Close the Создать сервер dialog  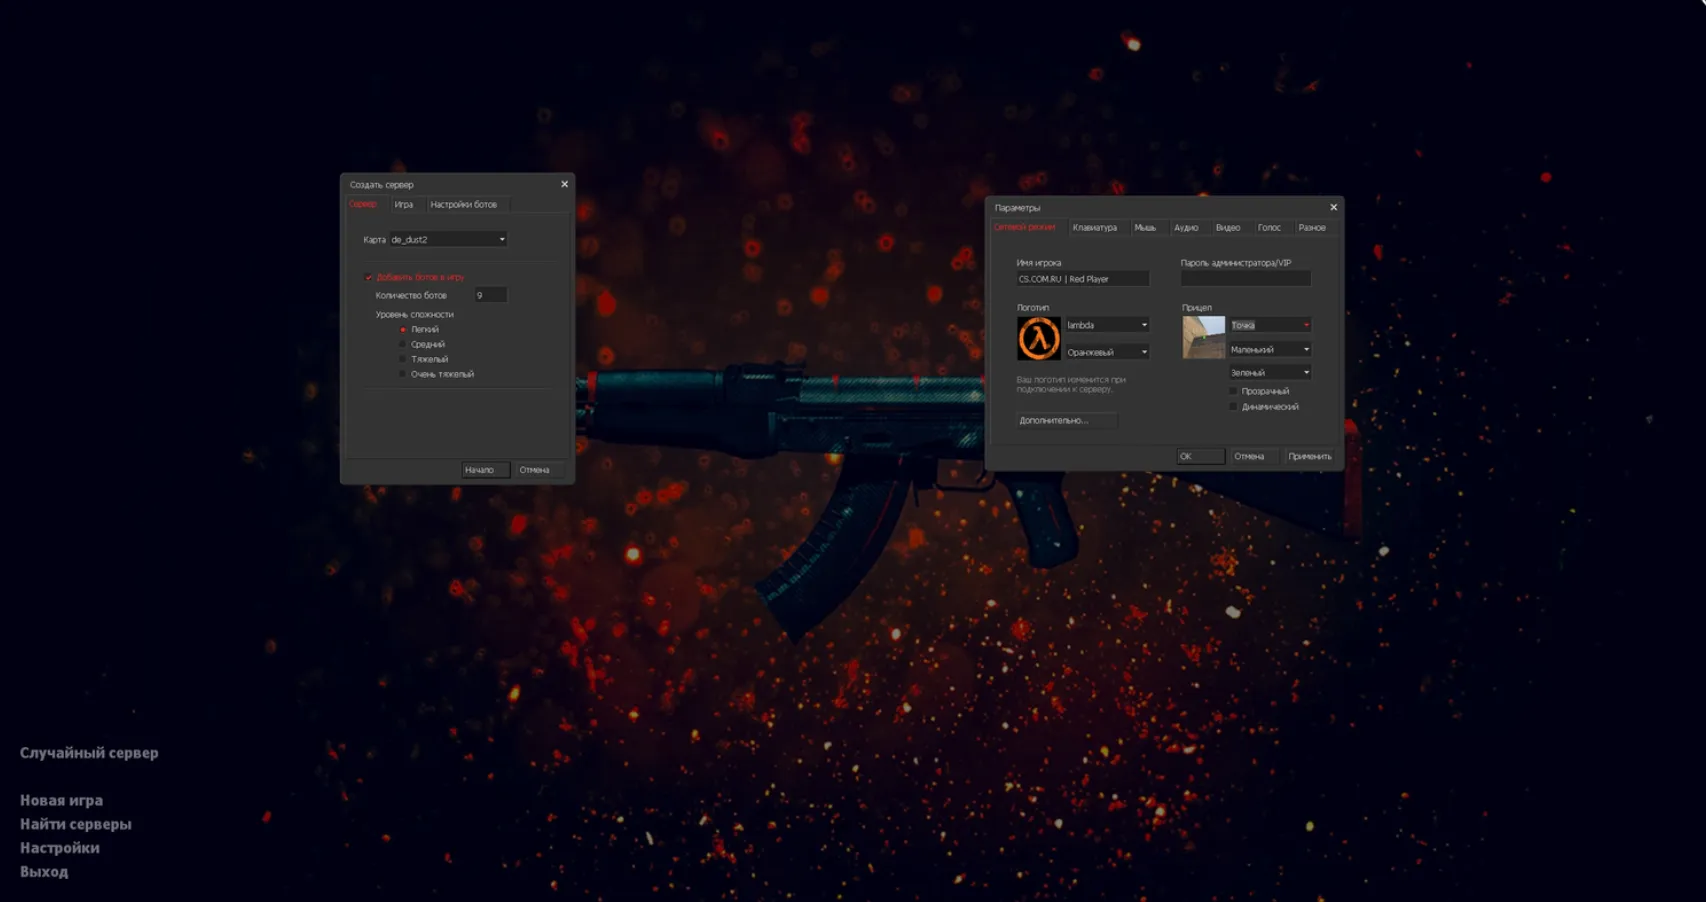pyautogui.click(x=564, y=184)
